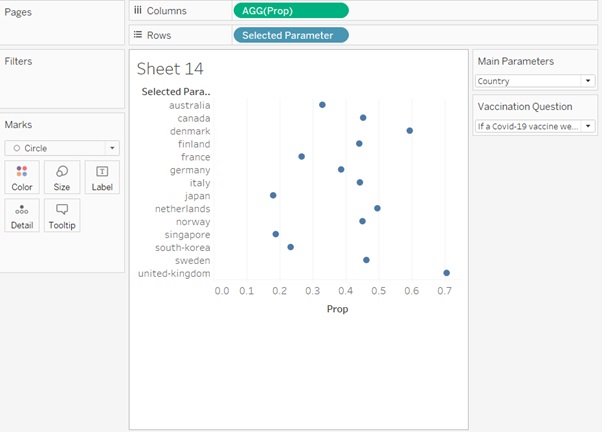
Task: Open the Color marks card
Action: tap(22, 177)
